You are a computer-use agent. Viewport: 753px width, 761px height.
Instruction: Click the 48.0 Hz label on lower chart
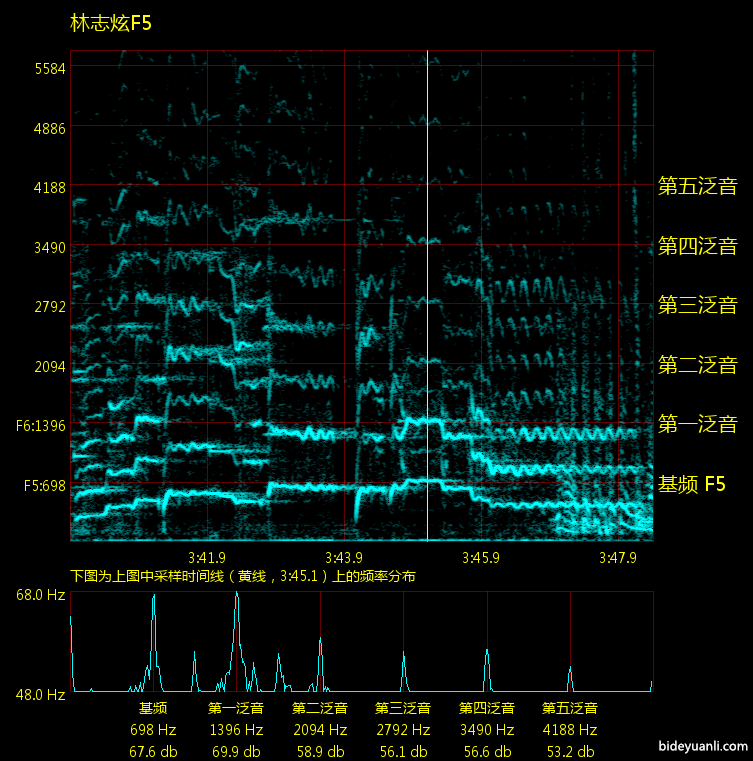40,694
